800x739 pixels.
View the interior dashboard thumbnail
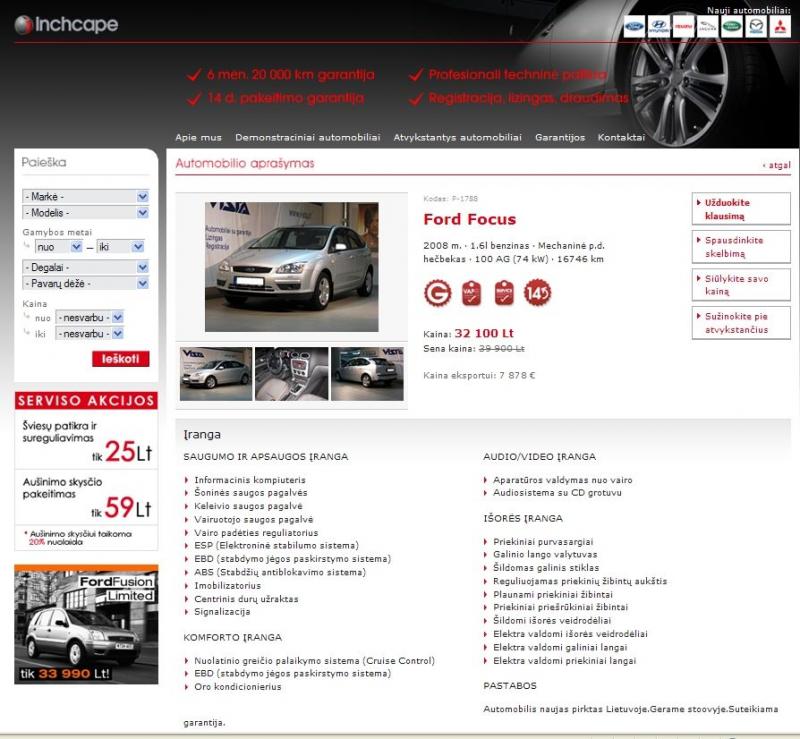(x=291, y=374)
